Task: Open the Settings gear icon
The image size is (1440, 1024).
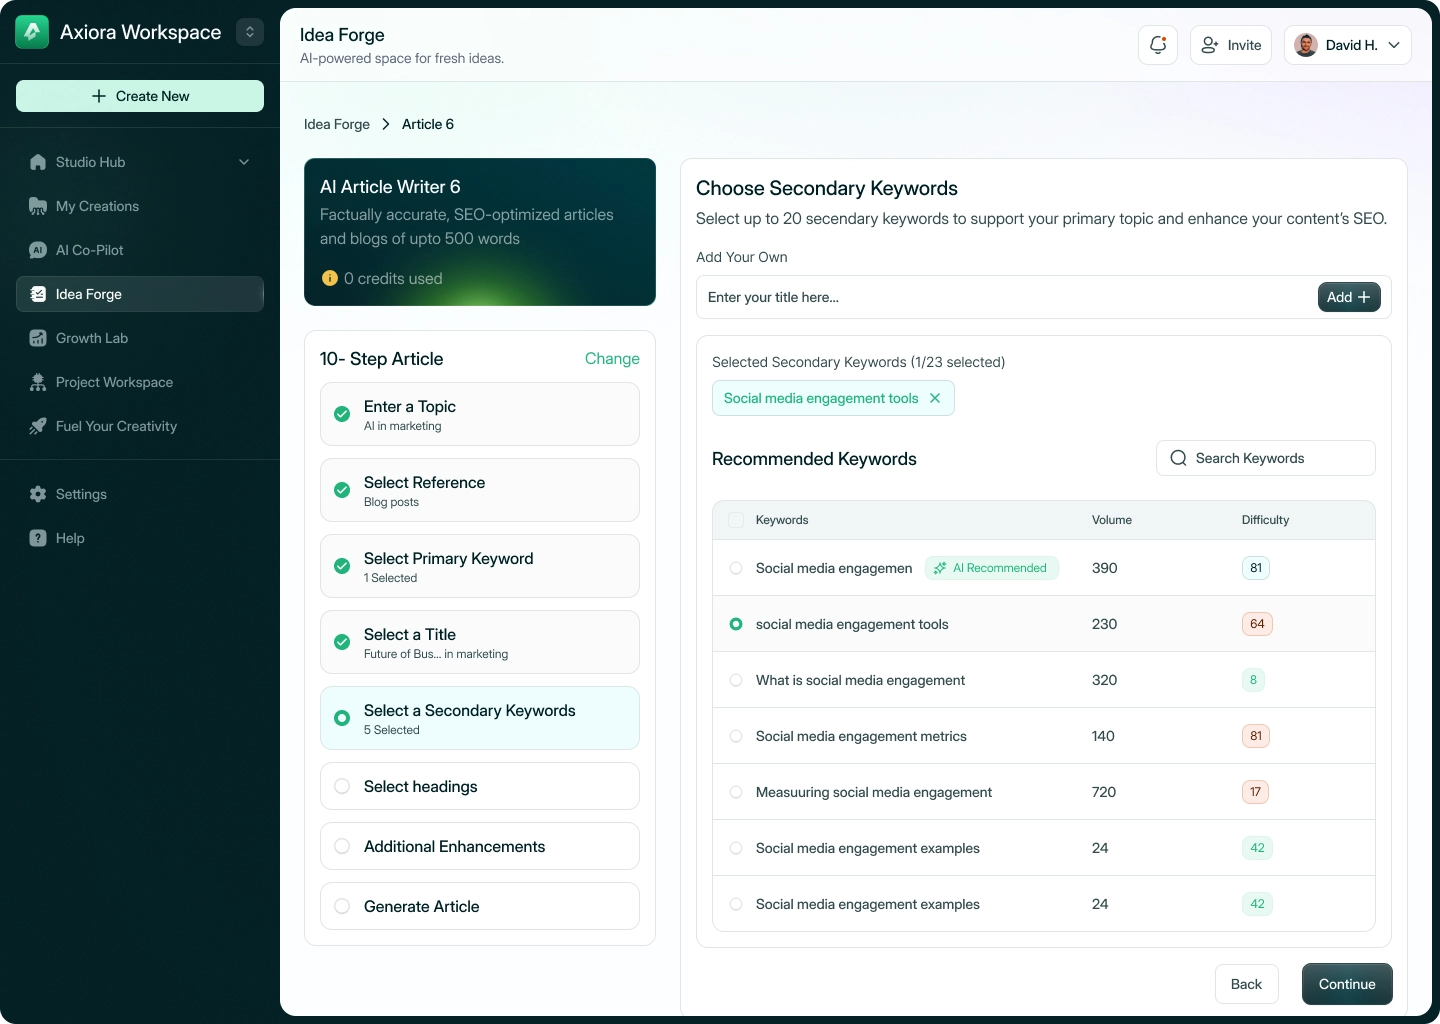Action: (38, 494)
